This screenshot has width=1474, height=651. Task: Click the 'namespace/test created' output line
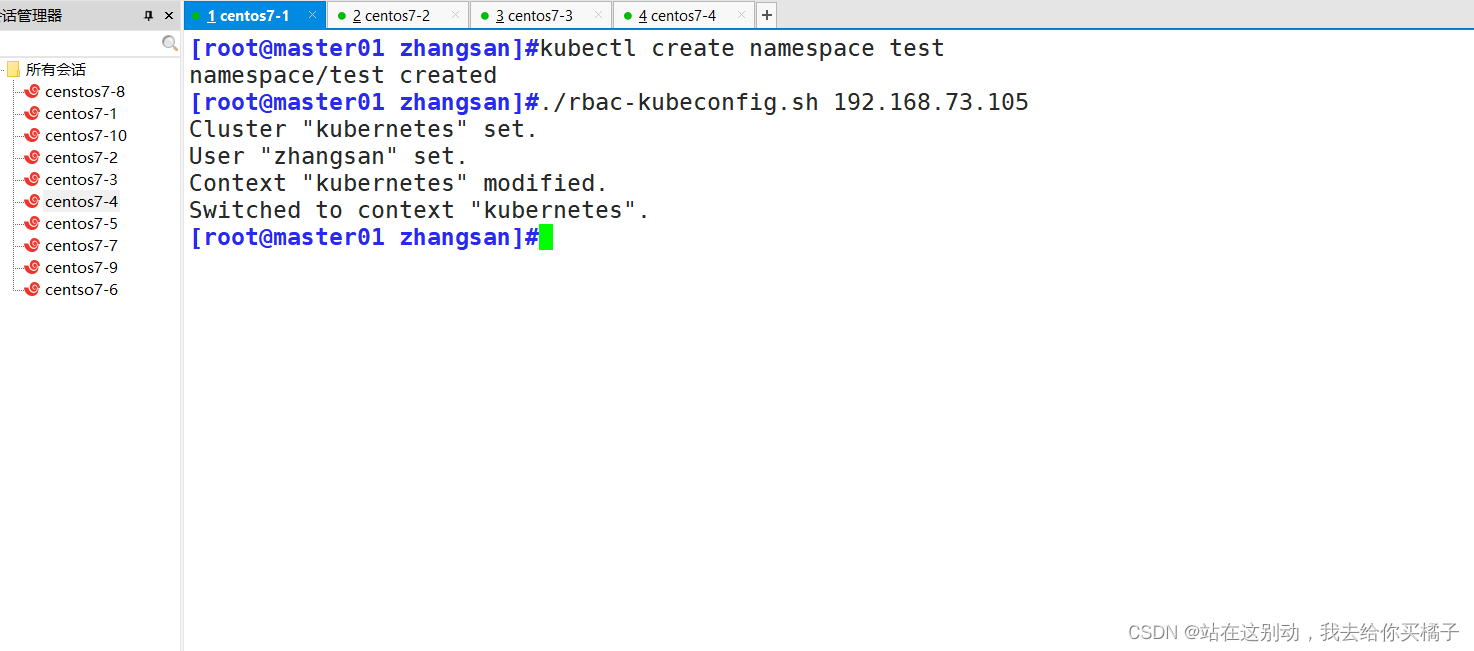click(x=343, y=75)
